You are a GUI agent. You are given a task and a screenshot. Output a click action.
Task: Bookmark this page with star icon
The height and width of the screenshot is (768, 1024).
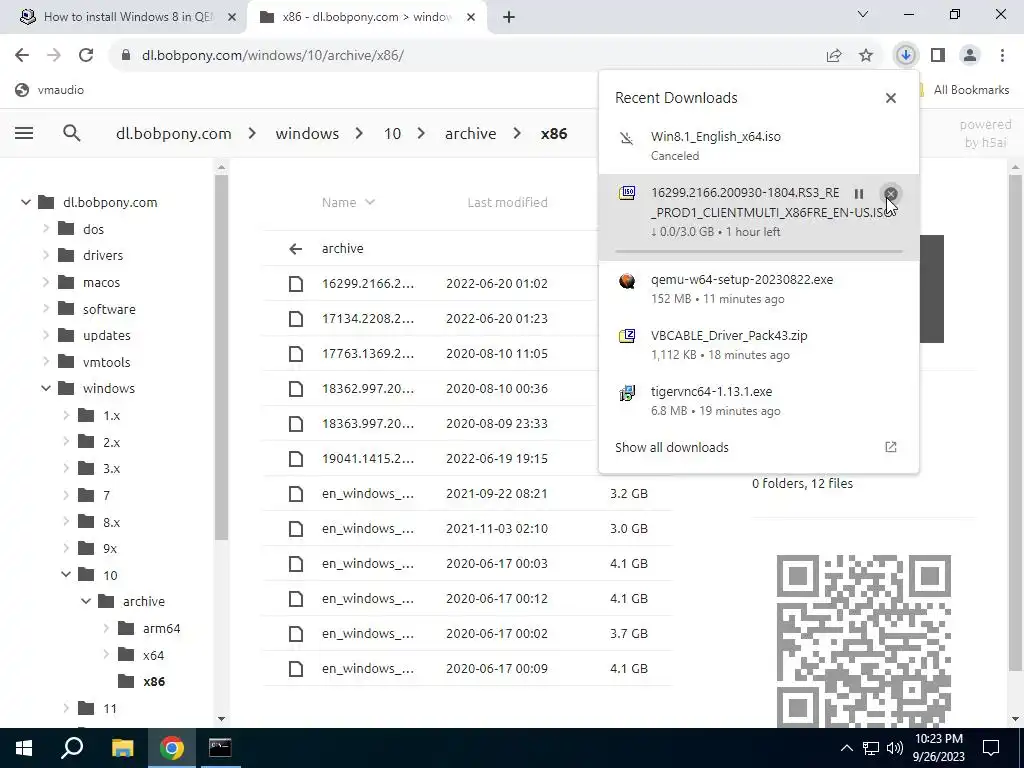pyautogui.click(x=866, y=56)
